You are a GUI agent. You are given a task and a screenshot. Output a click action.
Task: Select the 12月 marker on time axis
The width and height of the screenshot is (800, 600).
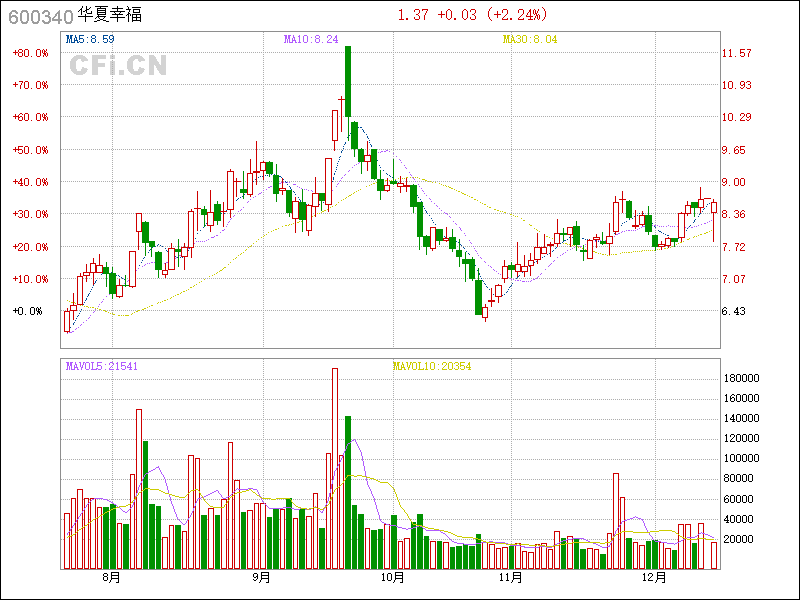(x=653, y=578)
